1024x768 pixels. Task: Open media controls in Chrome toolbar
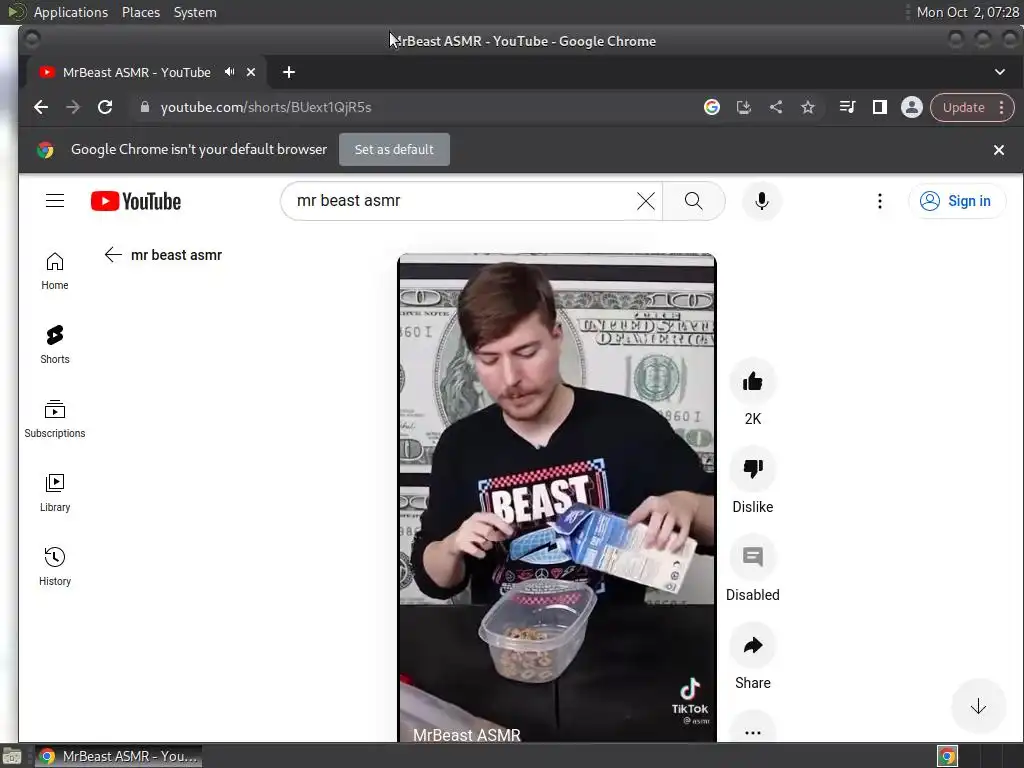(x=847, y=107)
